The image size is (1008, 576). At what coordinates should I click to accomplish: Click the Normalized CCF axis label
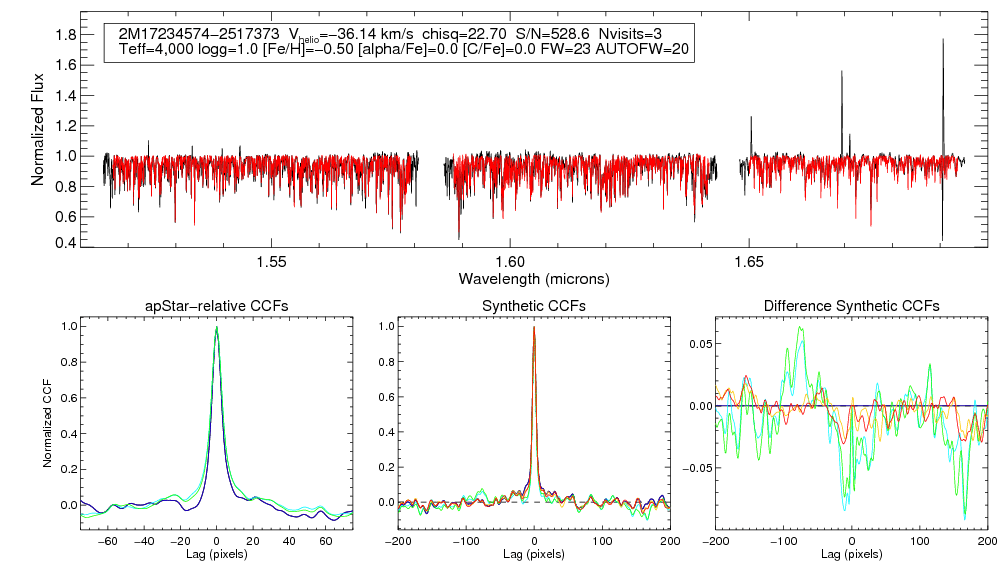click(x=47, y=422)
